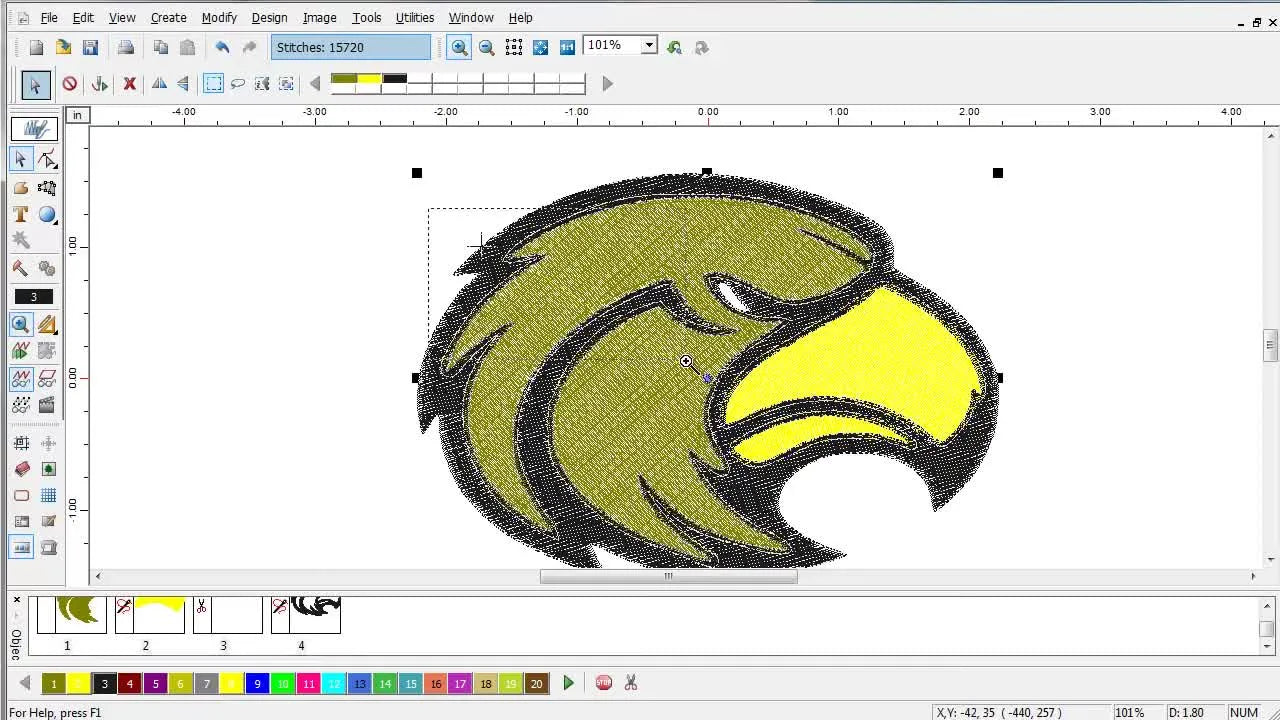This screenshot has height=720, width=1280.
Task: Open the File menu
Action: click(49, 17)
